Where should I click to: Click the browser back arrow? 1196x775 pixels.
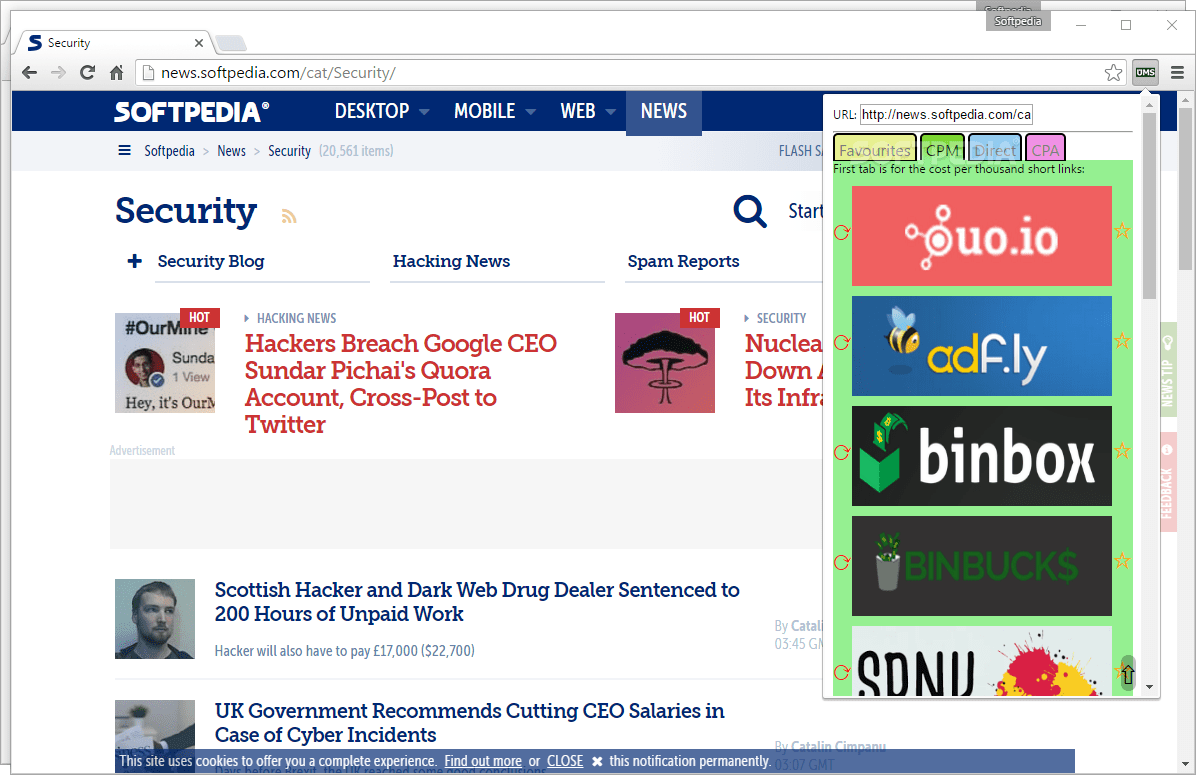[30, 72]
